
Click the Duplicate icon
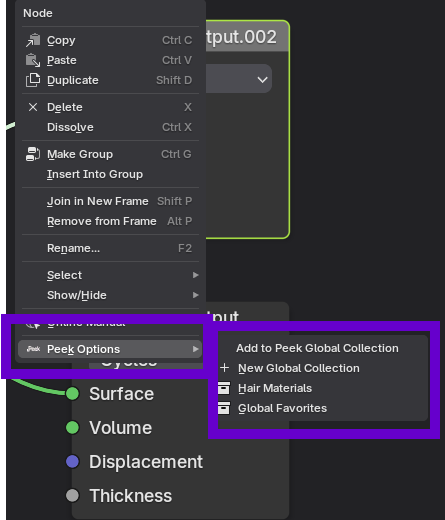[x=33, y=80]
